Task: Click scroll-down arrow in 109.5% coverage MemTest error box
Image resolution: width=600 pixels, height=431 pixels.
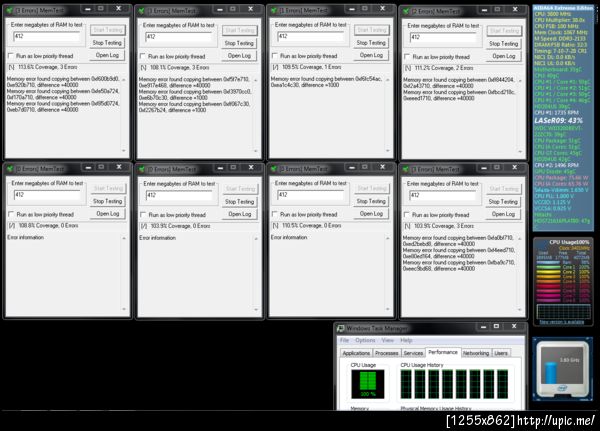Action: [388, 150]
